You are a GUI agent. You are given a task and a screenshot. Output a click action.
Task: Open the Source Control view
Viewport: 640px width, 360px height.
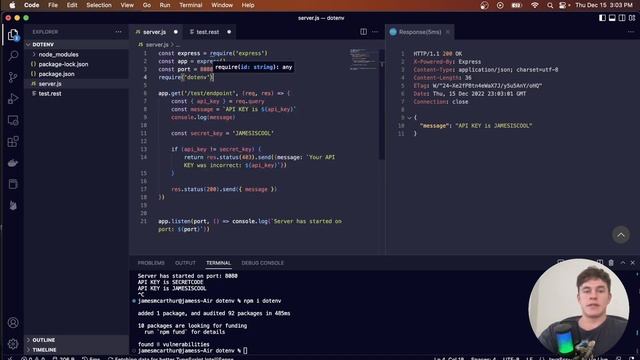[x=13, y=77]
